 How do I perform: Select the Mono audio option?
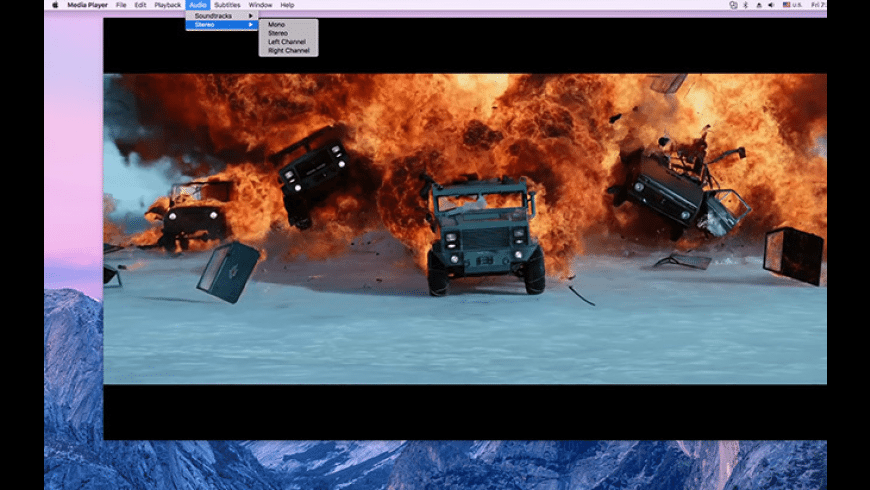(x=276, y=24)
